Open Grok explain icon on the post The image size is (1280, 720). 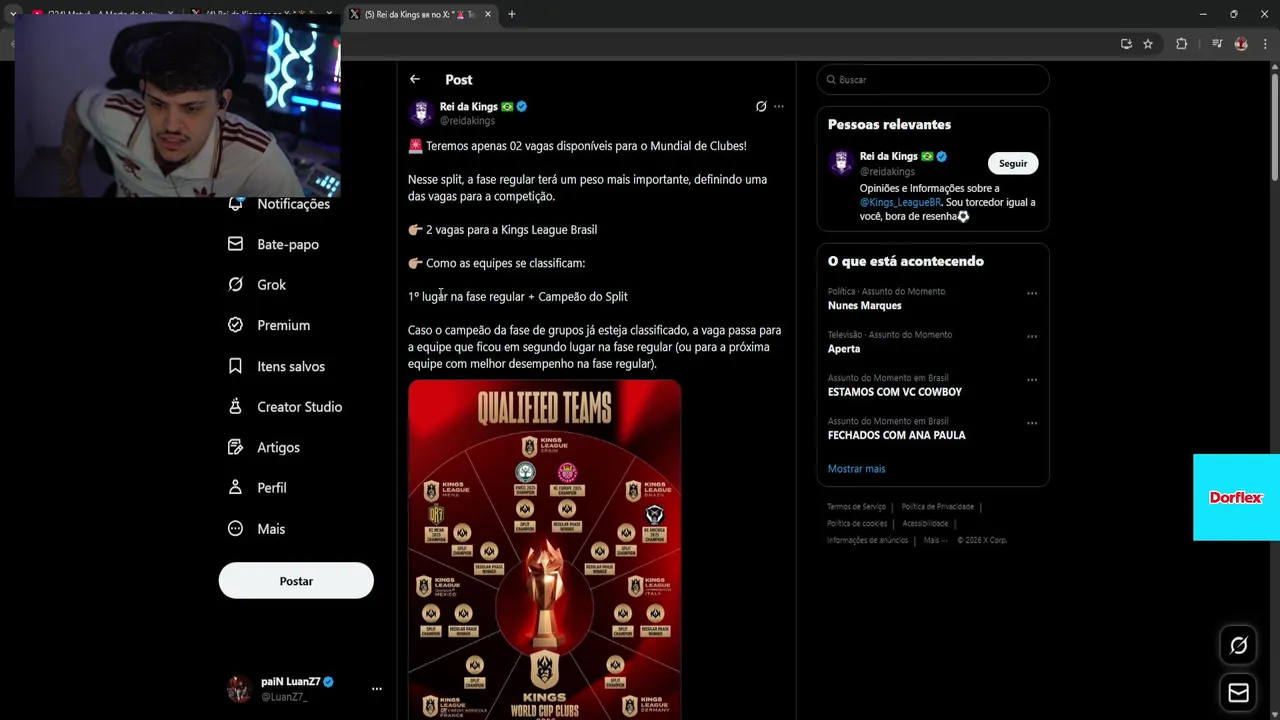[x=761, y=106]
